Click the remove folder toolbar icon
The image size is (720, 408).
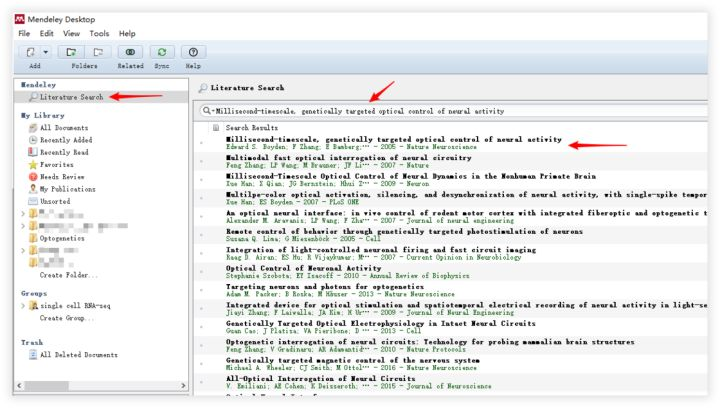click(98, 52)
